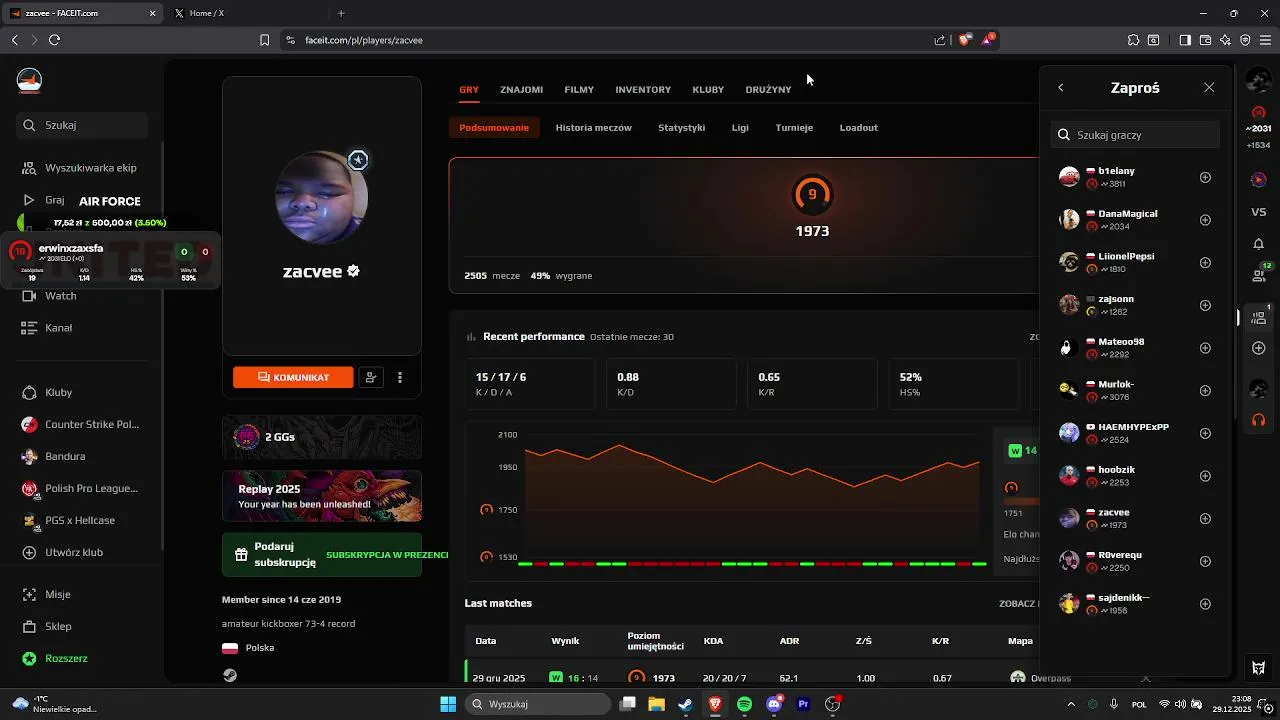The image size is (1280, 720).
Task: Click Podaruj subskrypcję gift button
Action: coord(322,554)
